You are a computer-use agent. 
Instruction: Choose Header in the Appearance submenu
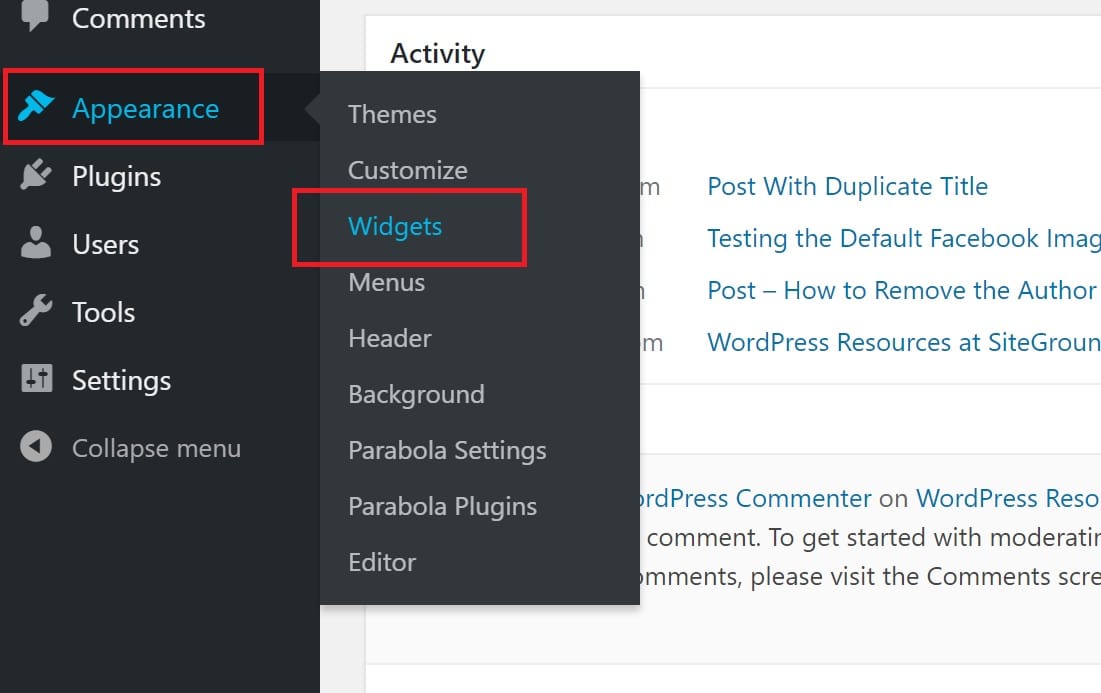pos(389,338)
